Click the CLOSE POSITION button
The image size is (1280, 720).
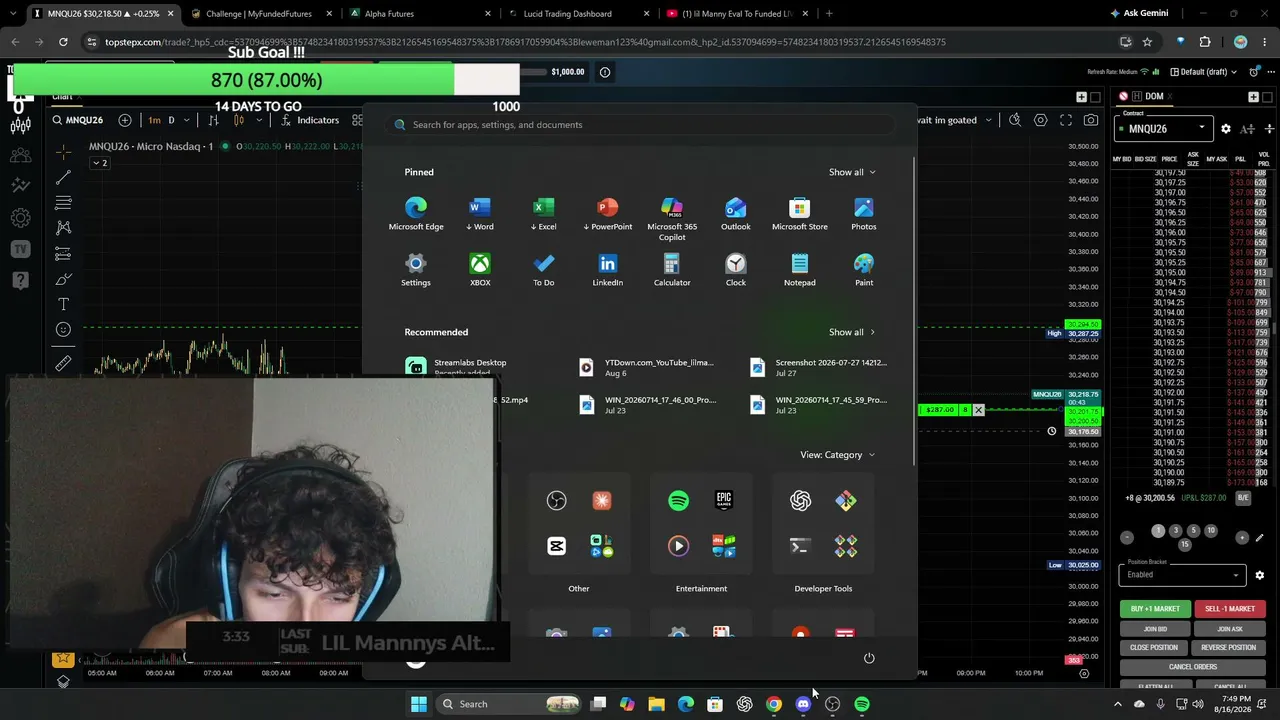1155,648
